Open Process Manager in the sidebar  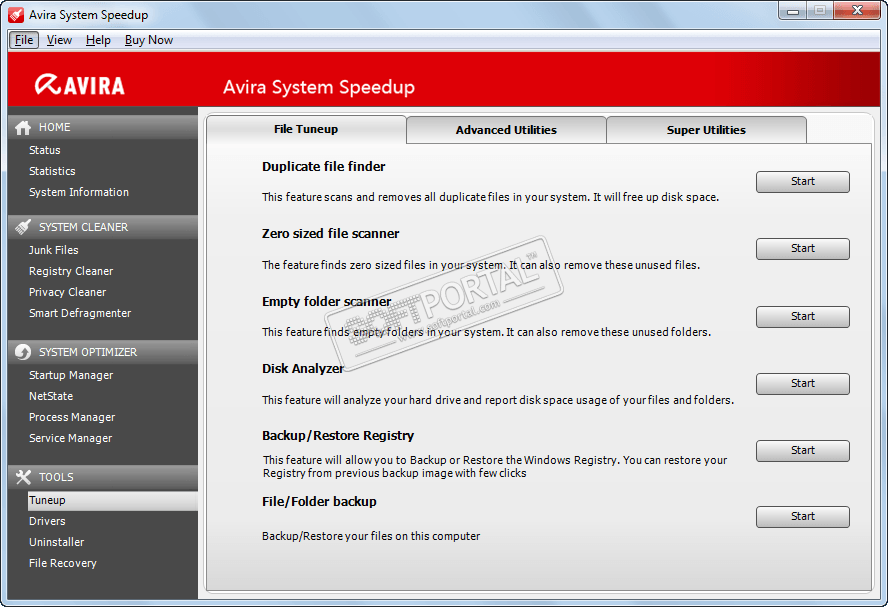coord(72,417)
